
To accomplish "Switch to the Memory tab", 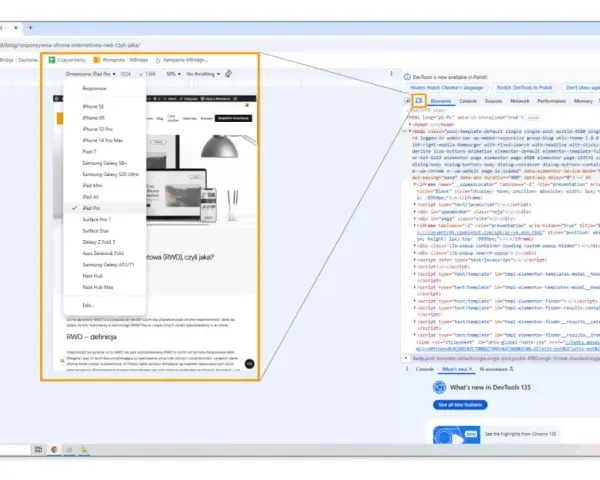I will pos(583,101).
